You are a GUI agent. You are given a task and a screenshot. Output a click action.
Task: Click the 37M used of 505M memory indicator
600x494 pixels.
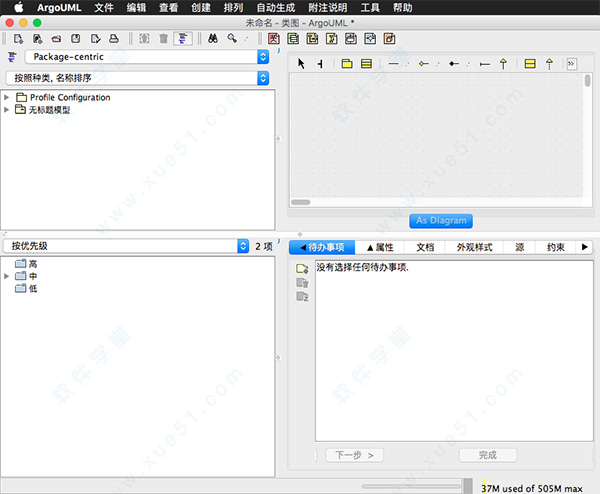pyautogui.click(x=532, y=489)
